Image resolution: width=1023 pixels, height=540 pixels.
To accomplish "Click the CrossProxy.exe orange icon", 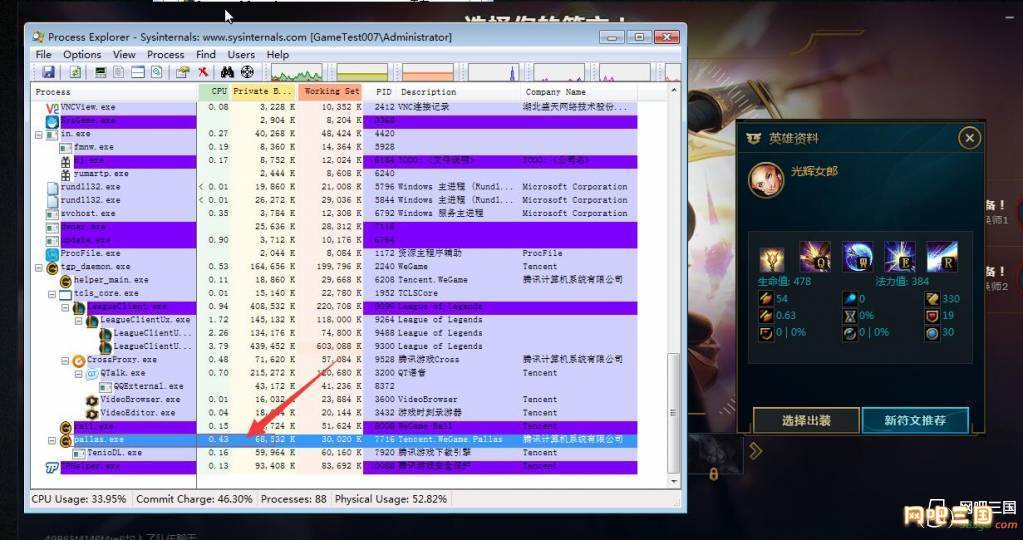I will pos(79,360).
